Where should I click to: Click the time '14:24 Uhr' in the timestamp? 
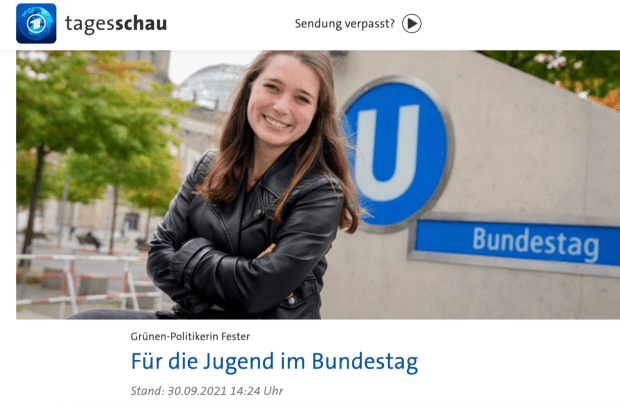(x=256, y=391)
